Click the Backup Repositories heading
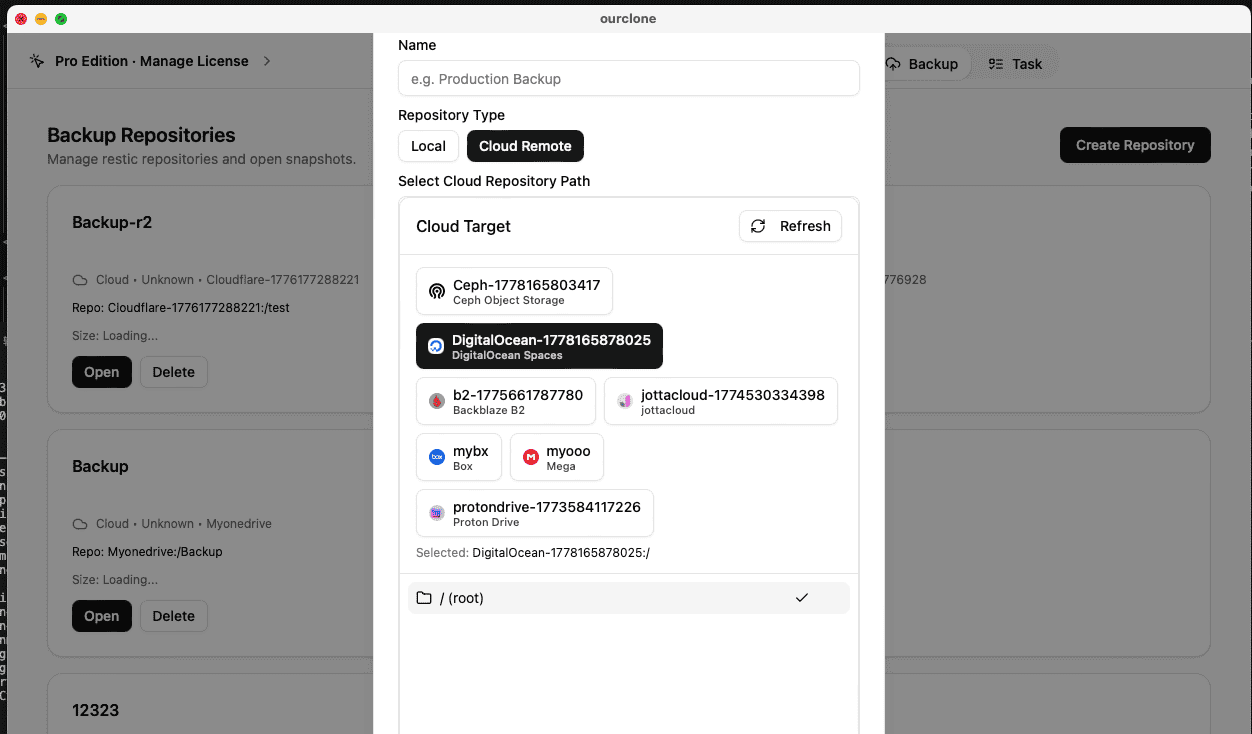Viewport: 1252px width, 734px height. pos(142,135)
